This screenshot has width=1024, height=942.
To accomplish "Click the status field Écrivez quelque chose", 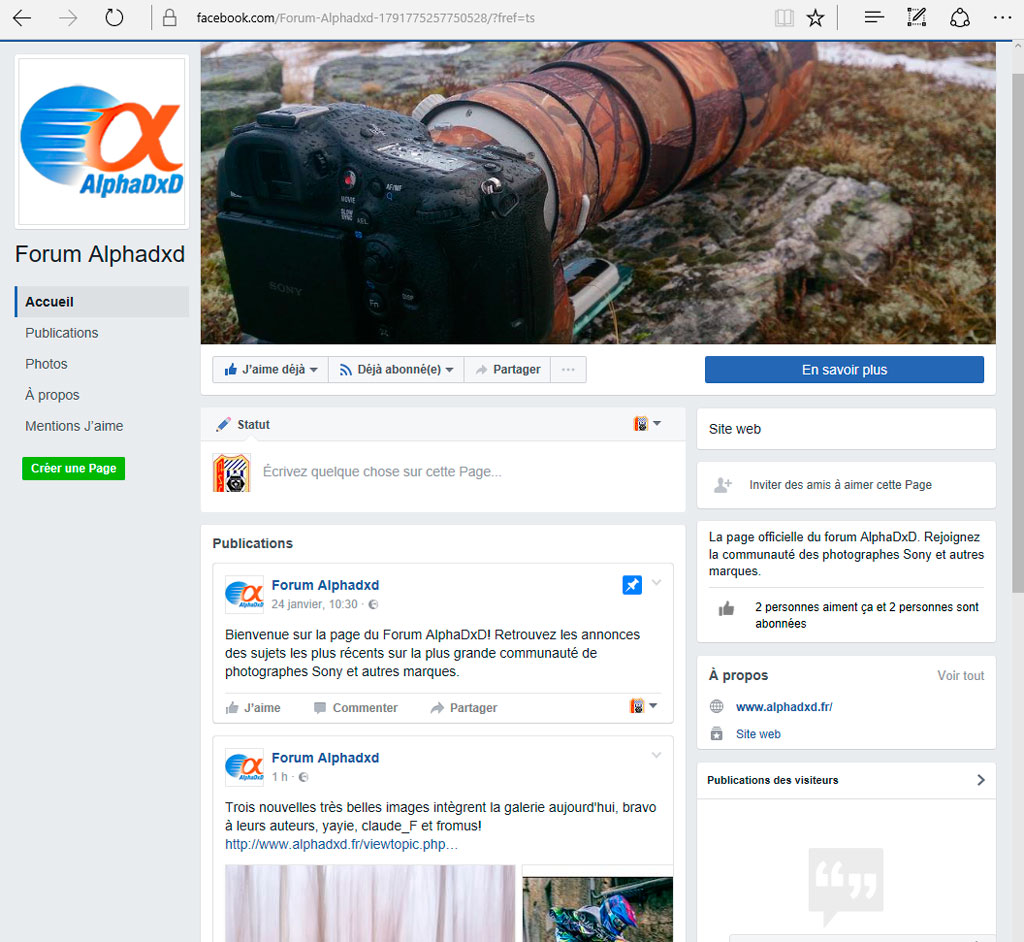I will 382,472.
